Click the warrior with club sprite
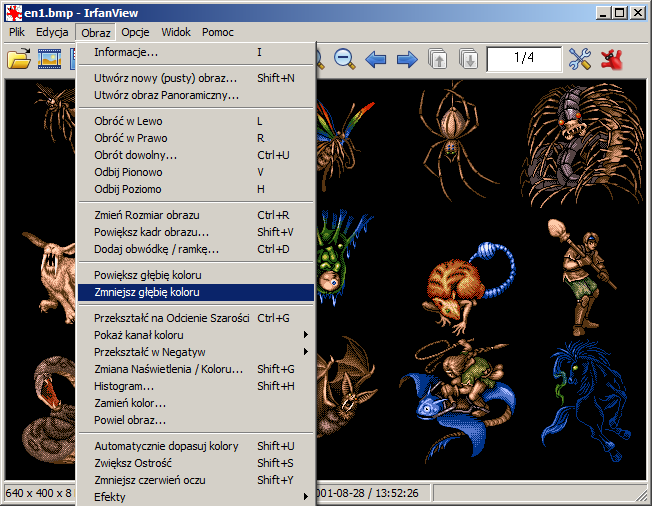 pyautogui.click(x=582, y=276)
